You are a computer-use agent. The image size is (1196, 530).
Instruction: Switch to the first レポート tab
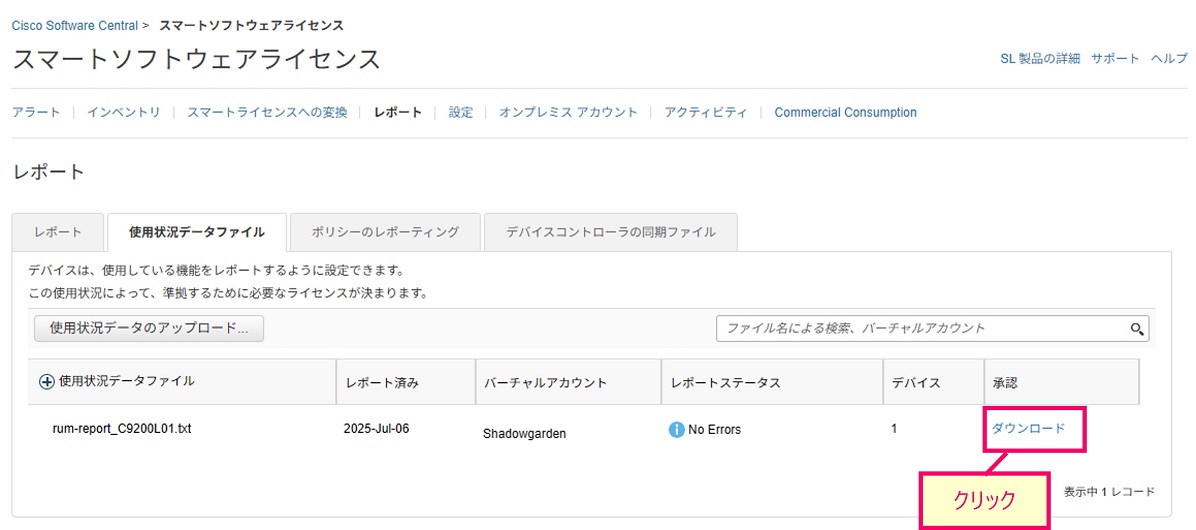[x=58, y=232]
